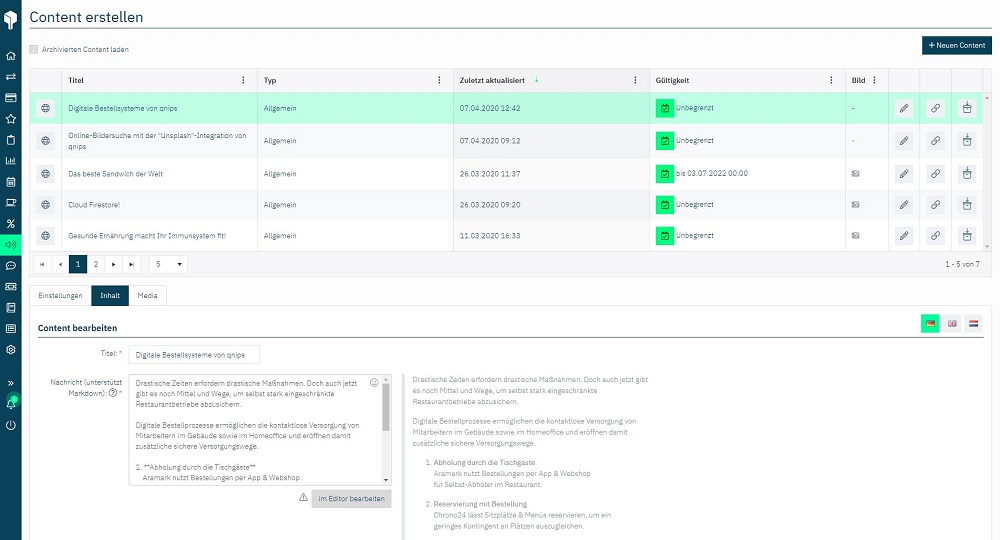
Task: Open the settings gear in the sidebar
Action: pos(11,350)
